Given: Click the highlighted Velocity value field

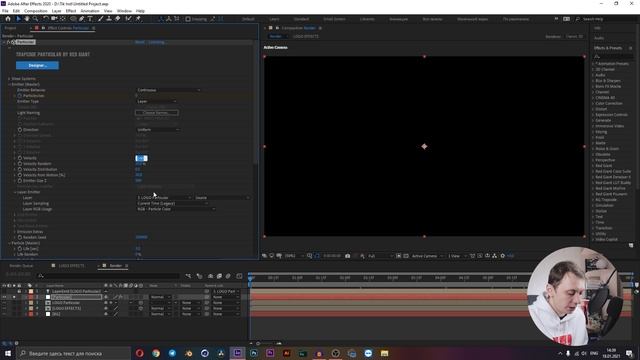Looking at the screenshot, I should pyautogui.click(x=142, y=158).
